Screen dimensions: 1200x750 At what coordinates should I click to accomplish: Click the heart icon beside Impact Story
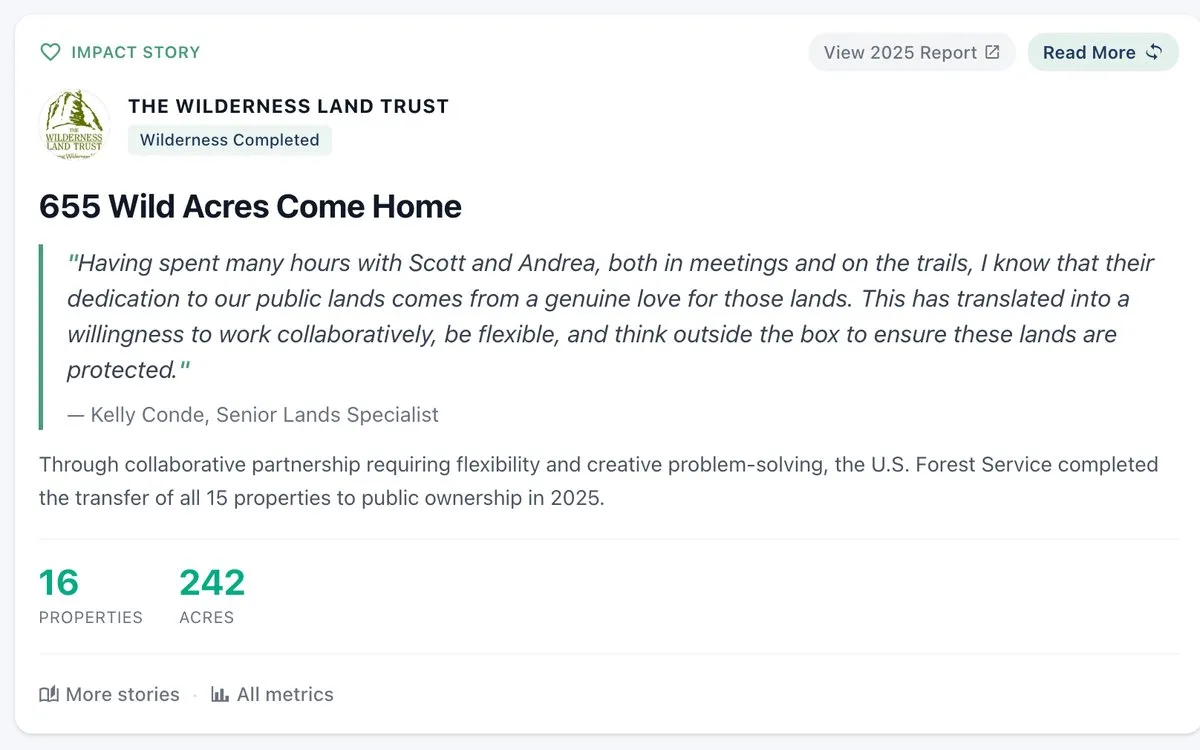point(50,52)
